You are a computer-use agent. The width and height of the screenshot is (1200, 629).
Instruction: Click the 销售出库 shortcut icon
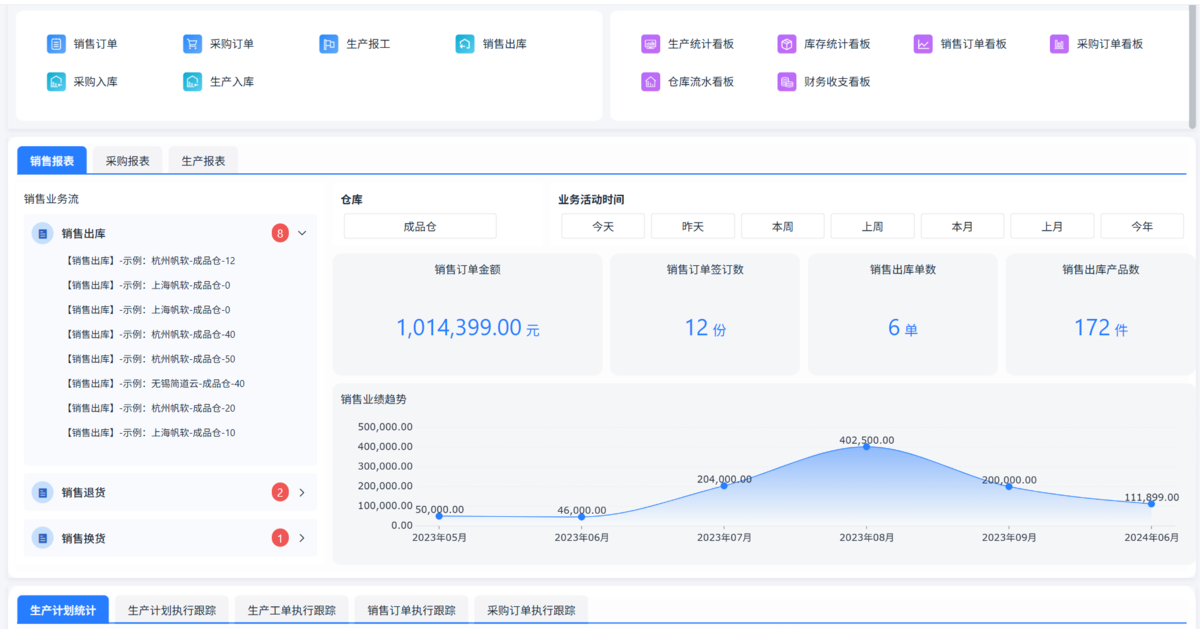[x=465, y=44]
